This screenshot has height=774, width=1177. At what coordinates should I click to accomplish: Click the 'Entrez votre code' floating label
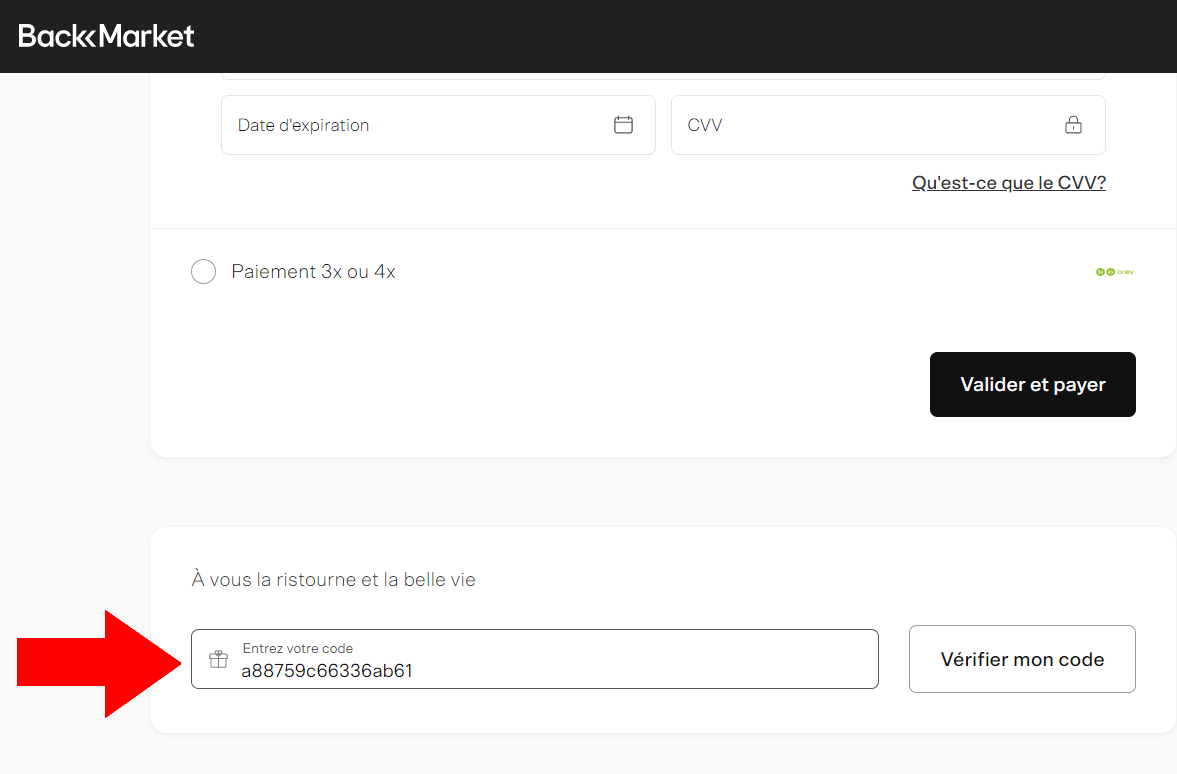click(x=298, y=648)
